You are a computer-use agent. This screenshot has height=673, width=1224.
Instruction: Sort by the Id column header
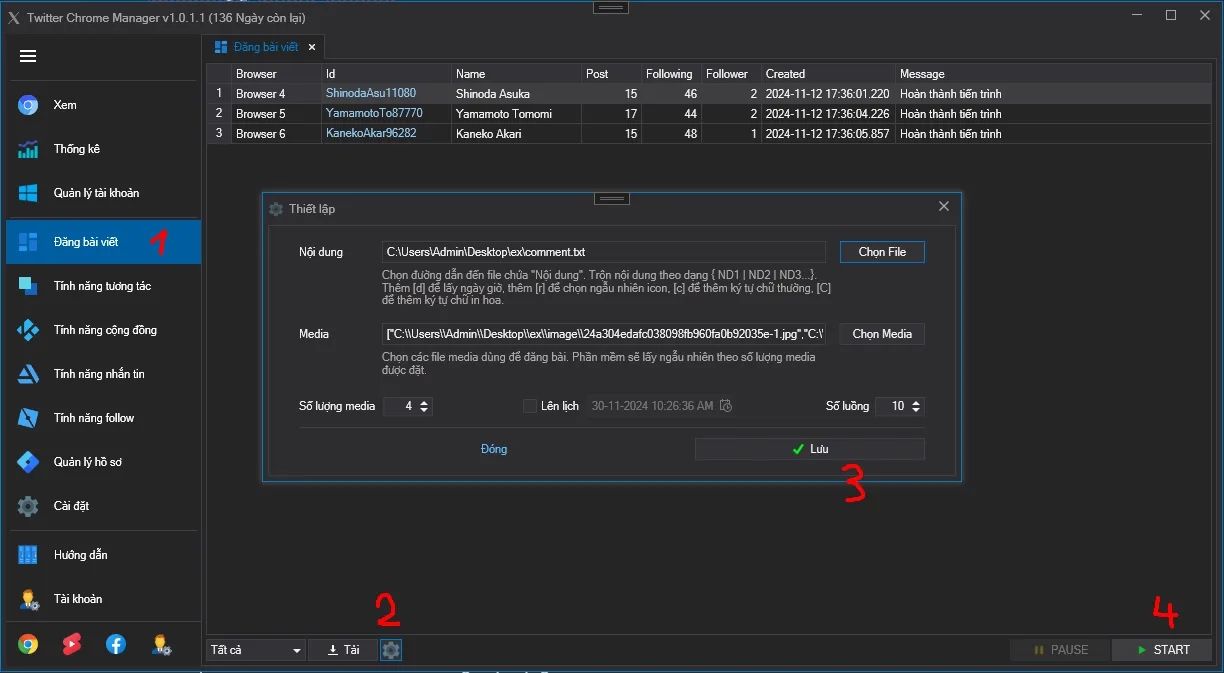386,74
